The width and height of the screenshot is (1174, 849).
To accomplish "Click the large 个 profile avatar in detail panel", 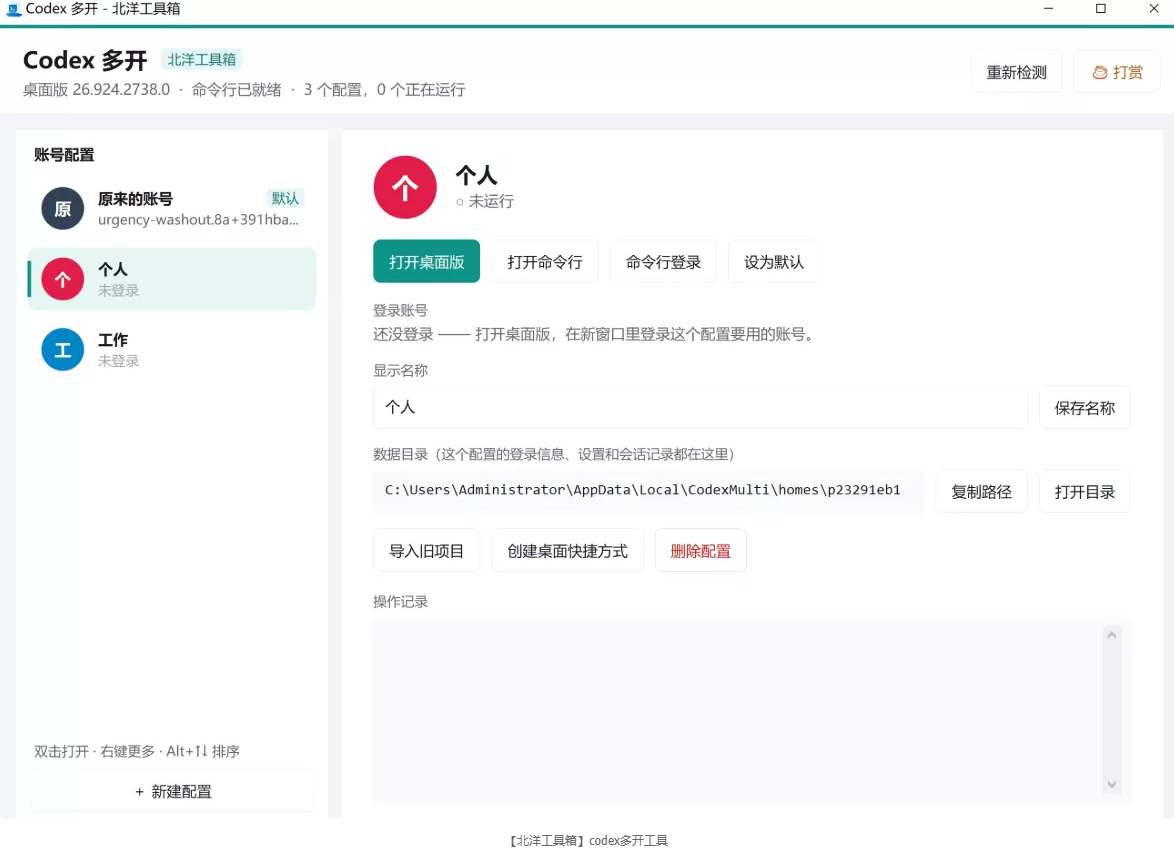I will [405, 187].
